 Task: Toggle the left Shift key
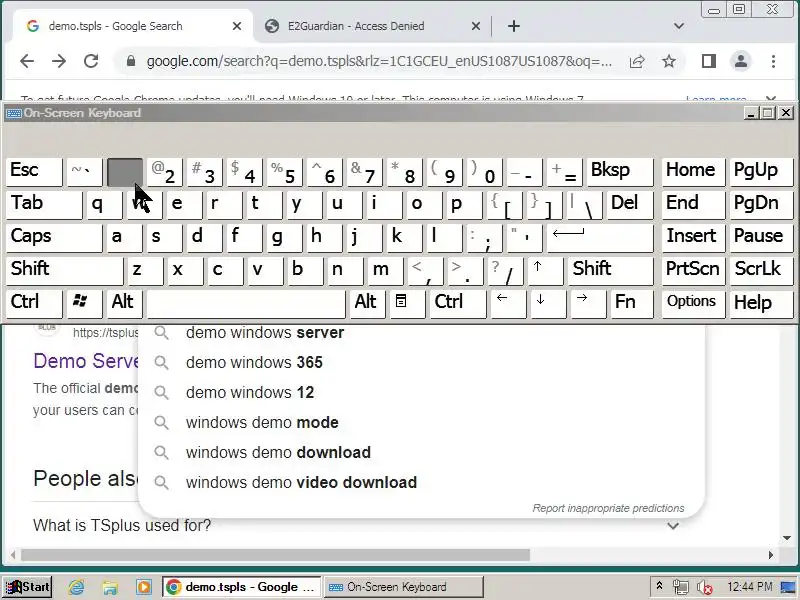pyautogui.click(x=65, y=270)
